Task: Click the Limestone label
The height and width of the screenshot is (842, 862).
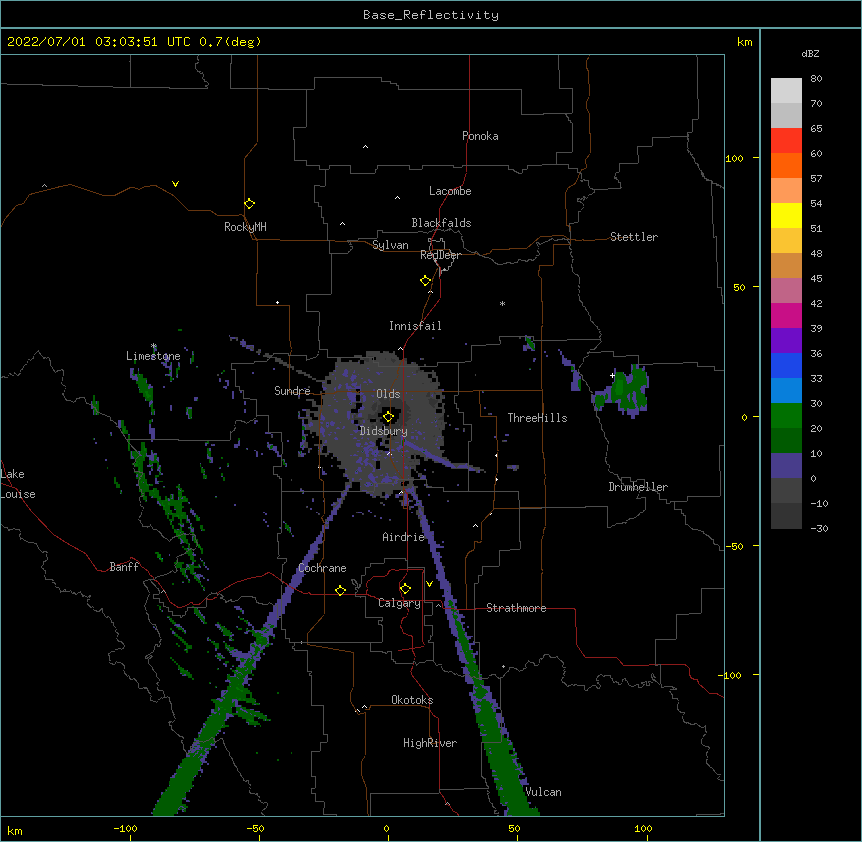Action: [x=153, y=356]
